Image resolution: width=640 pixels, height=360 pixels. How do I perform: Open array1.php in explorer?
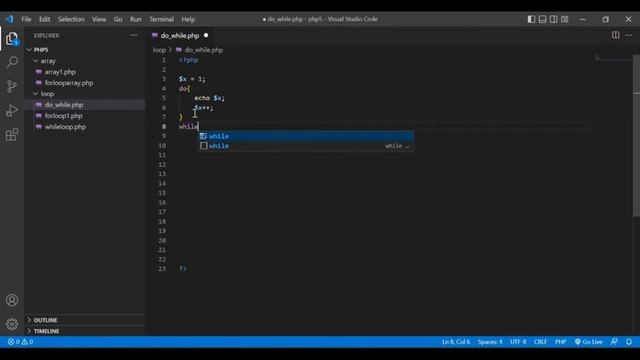(60, 72)
